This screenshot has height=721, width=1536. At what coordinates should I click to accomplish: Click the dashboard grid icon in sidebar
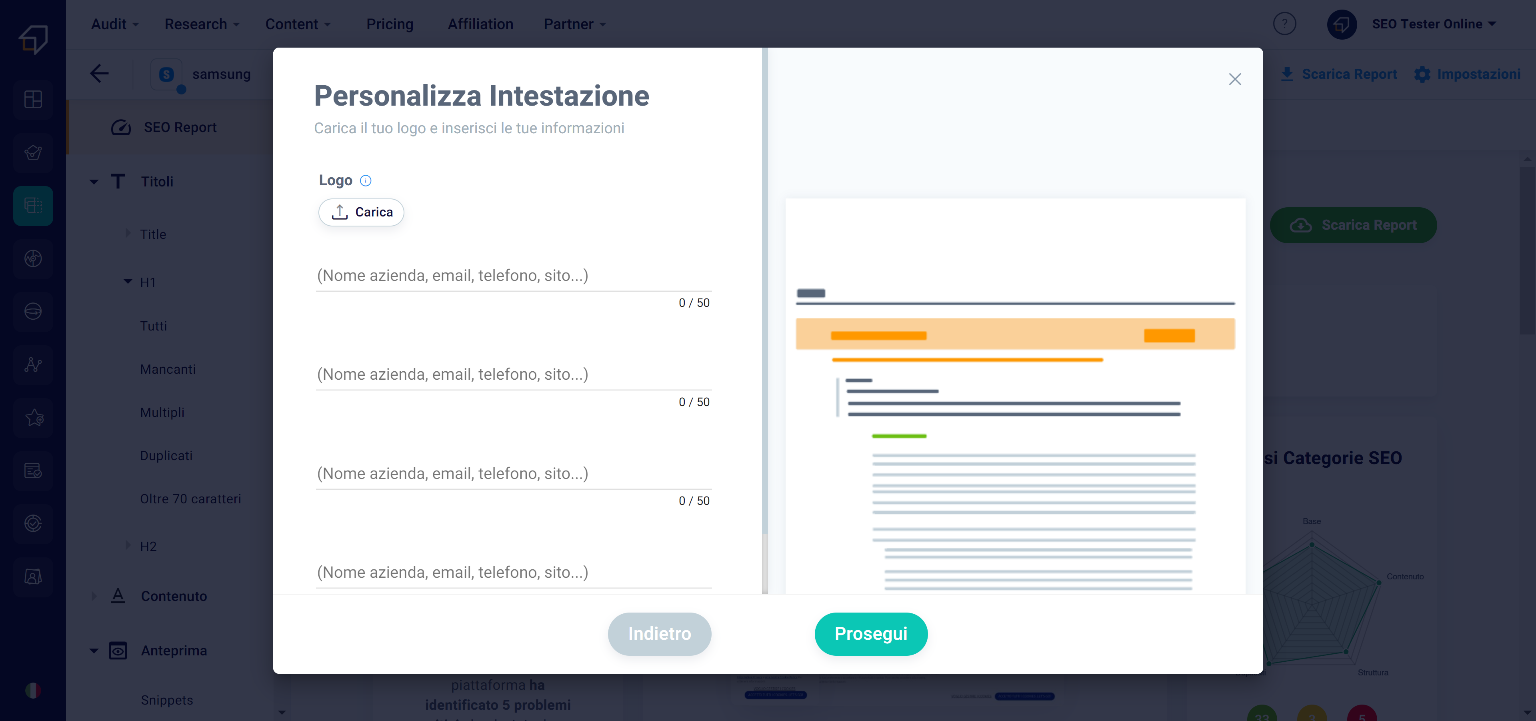[x=33, y=99]
